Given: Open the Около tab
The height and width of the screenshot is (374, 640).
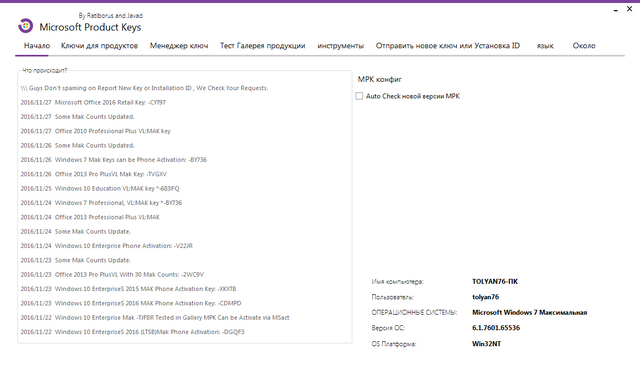Looking at the screenshot, I should (584, 46).
